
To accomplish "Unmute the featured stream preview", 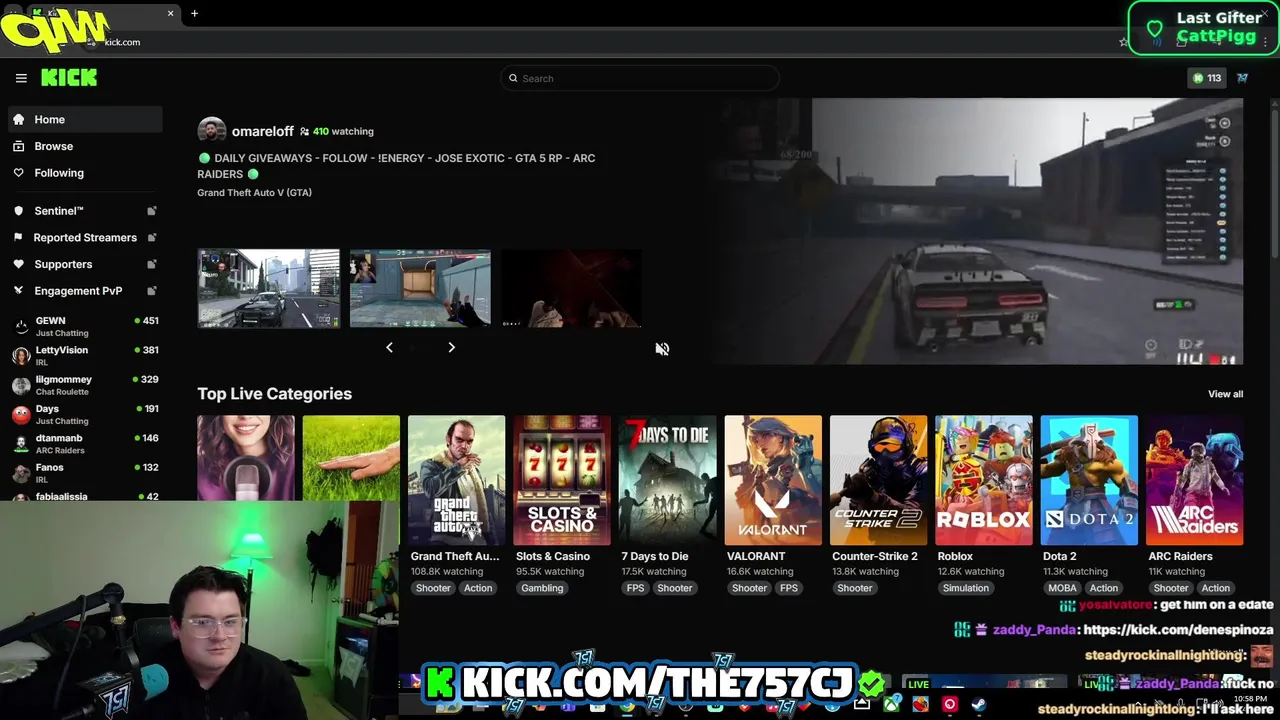I will (662, 348).
